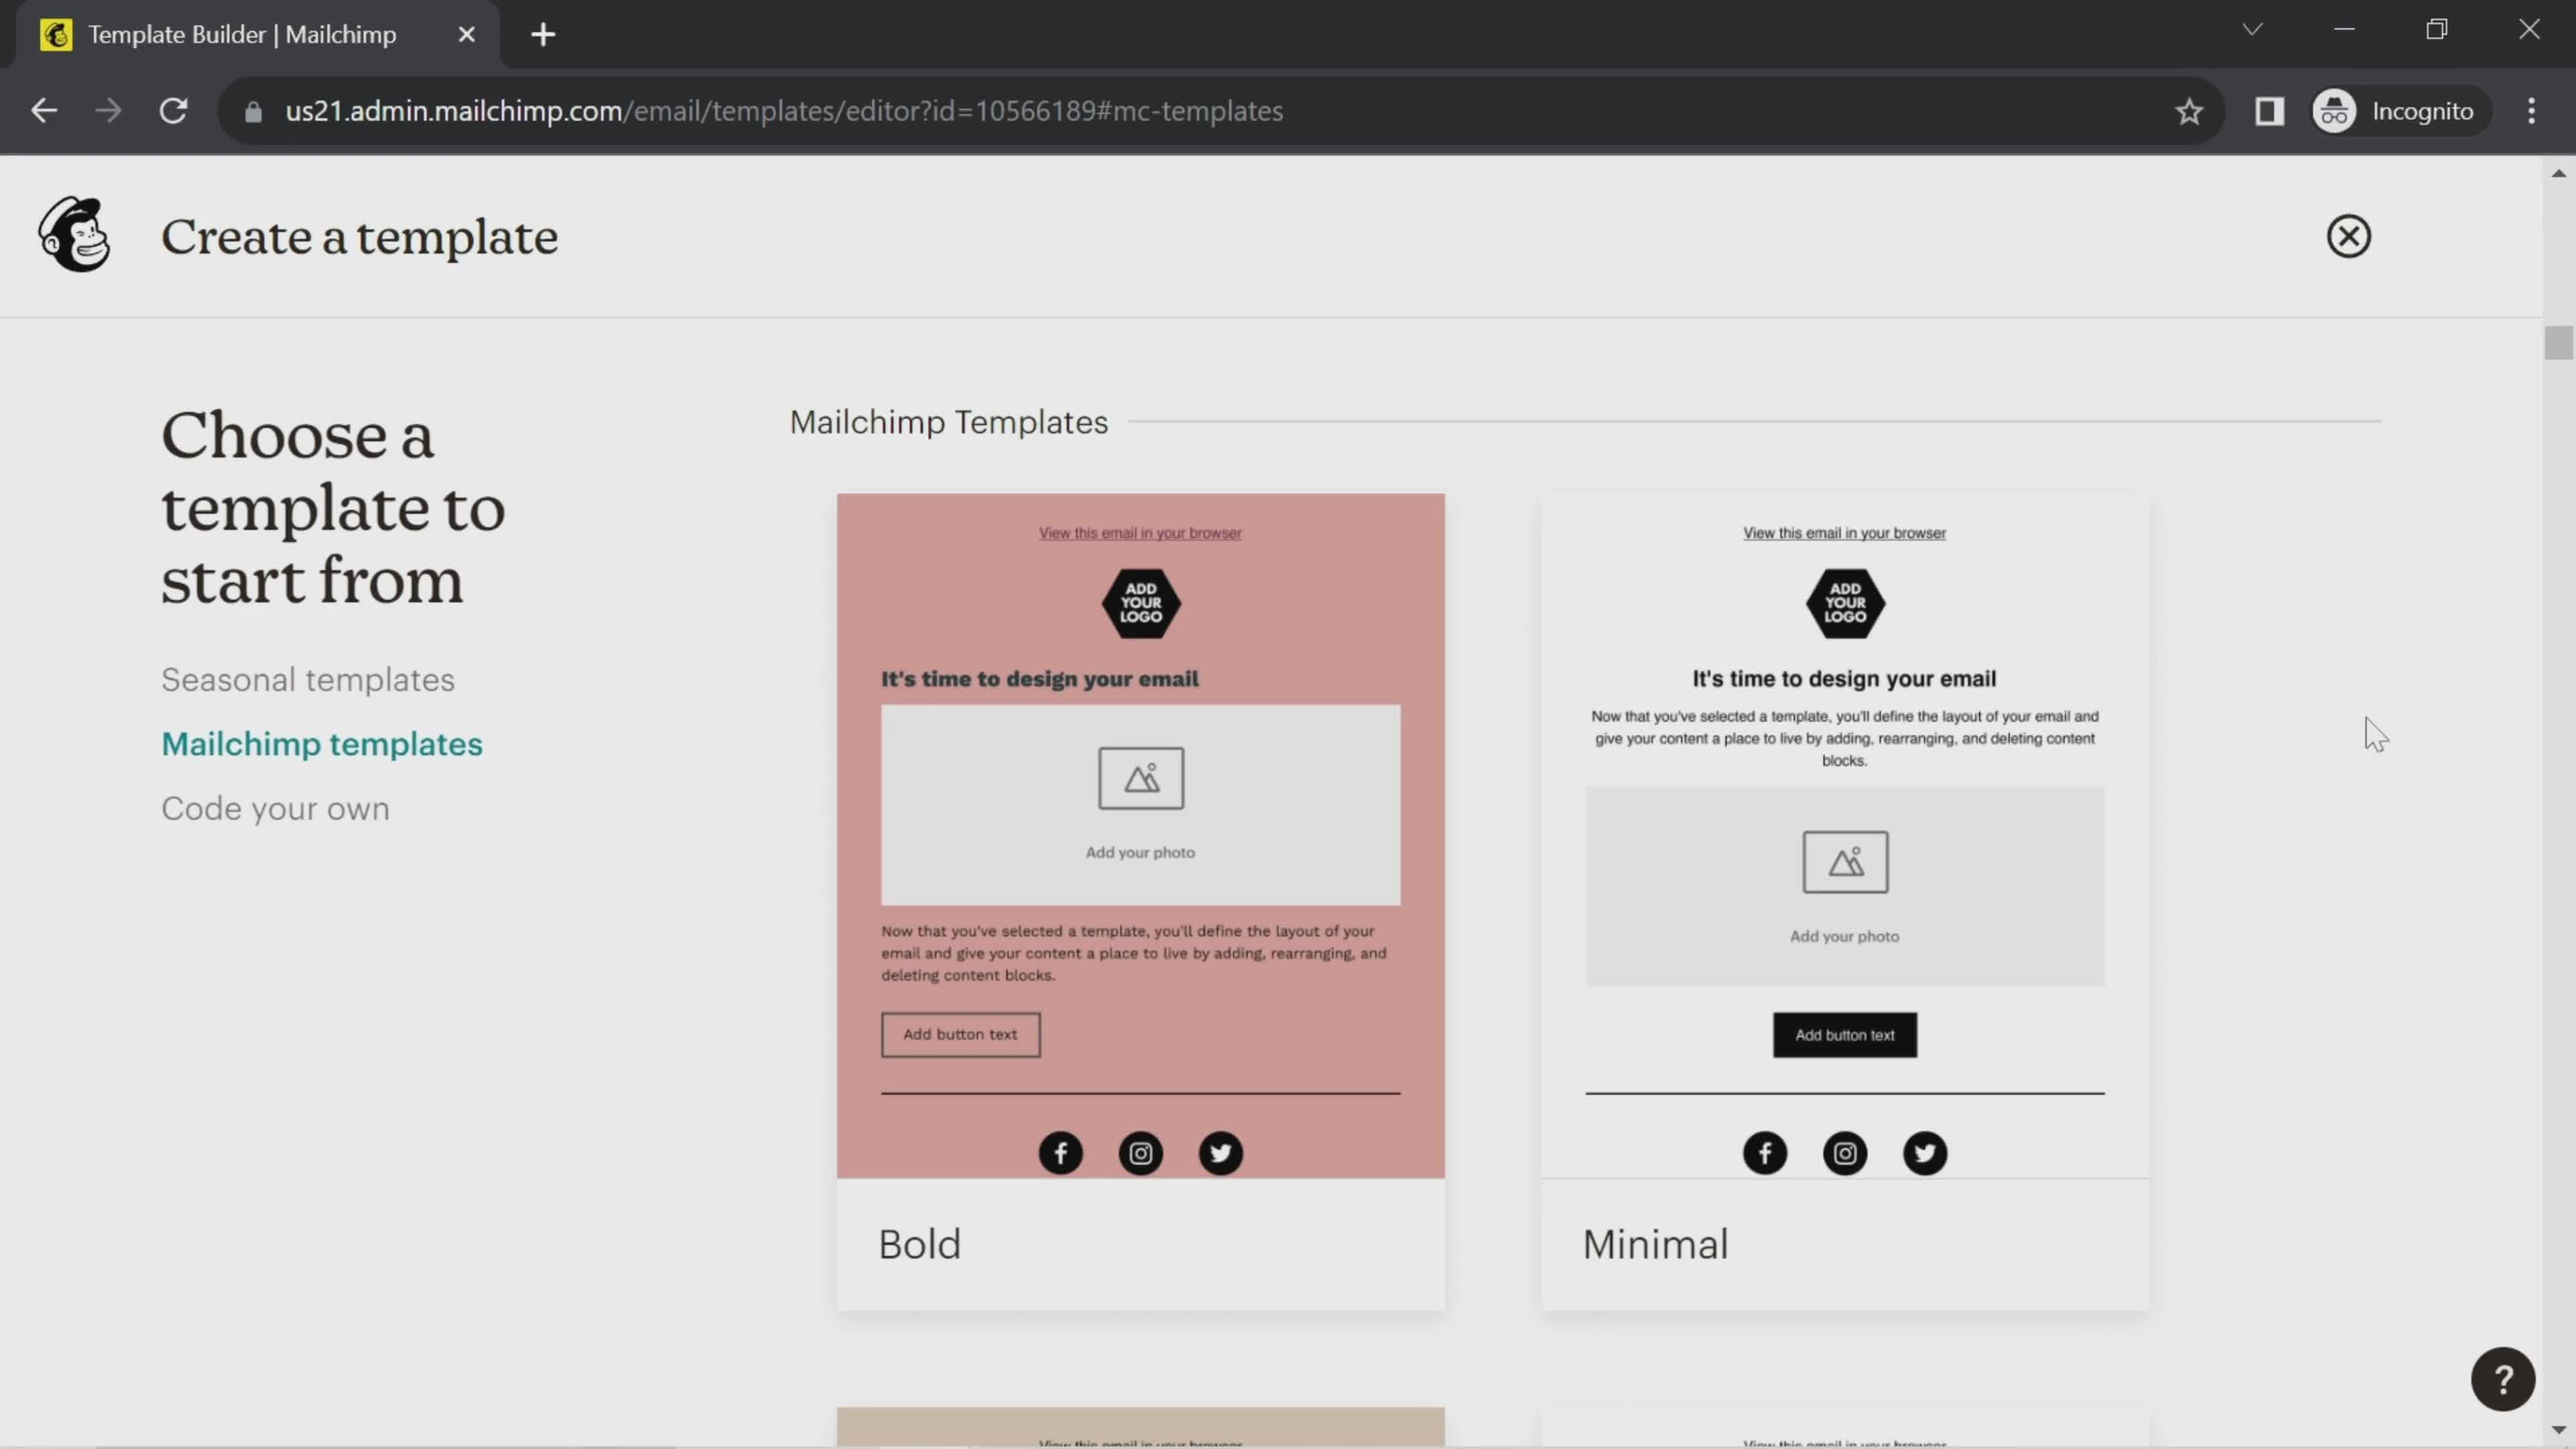Image resolution: width=2576 pixels, height=1449 pixels.
Task: Choose Seasonal templates category
Action: pyautogui.click(x=308, y=680)
